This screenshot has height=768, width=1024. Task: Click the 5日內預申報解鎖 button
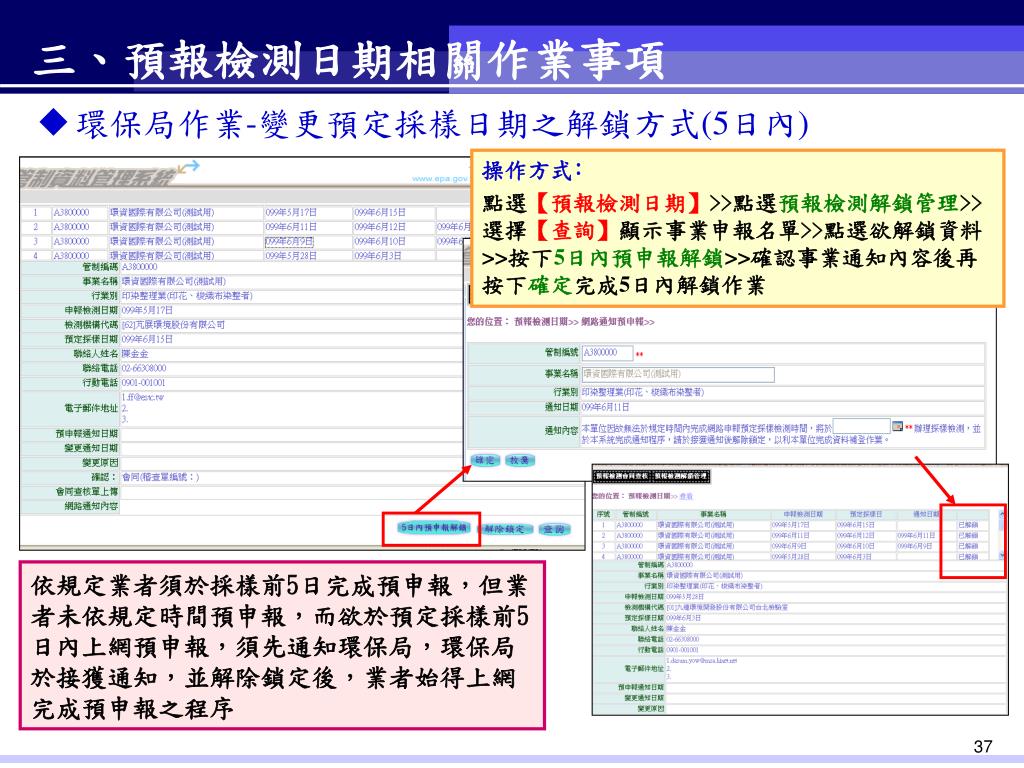click(x=433, y=528)
